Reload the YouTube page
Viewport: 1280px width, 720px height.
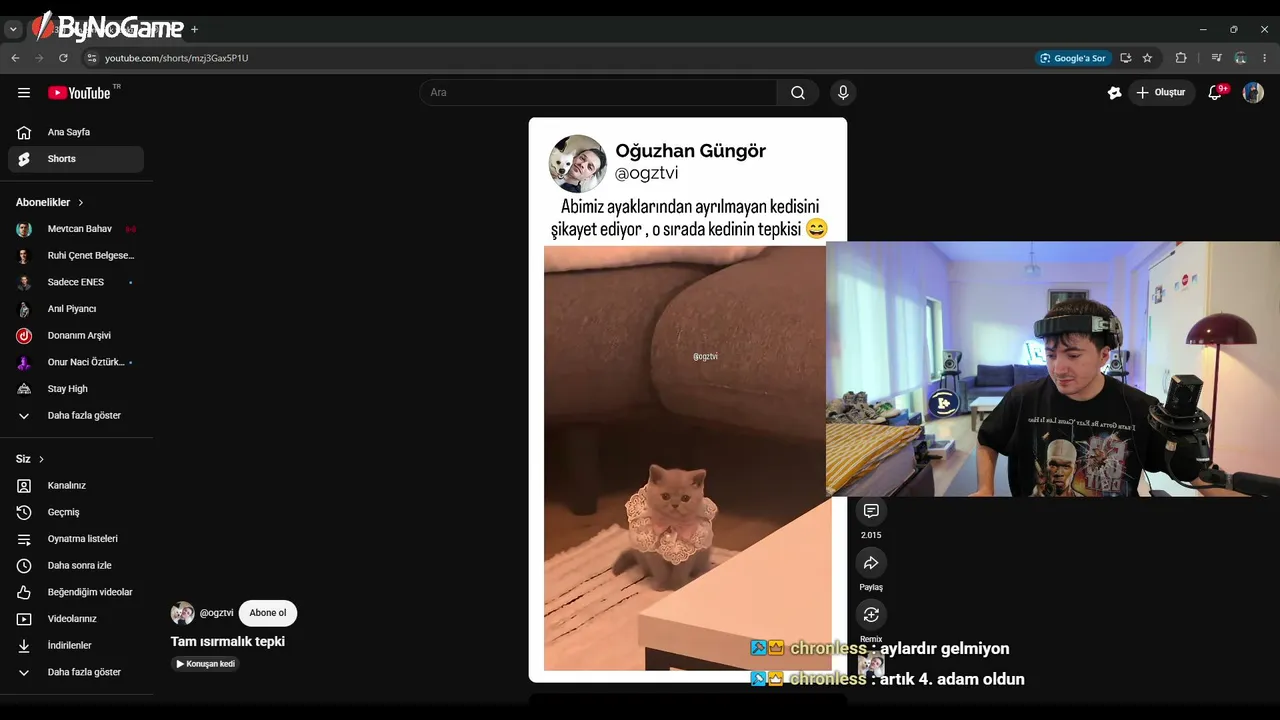(x=63, y=58)
